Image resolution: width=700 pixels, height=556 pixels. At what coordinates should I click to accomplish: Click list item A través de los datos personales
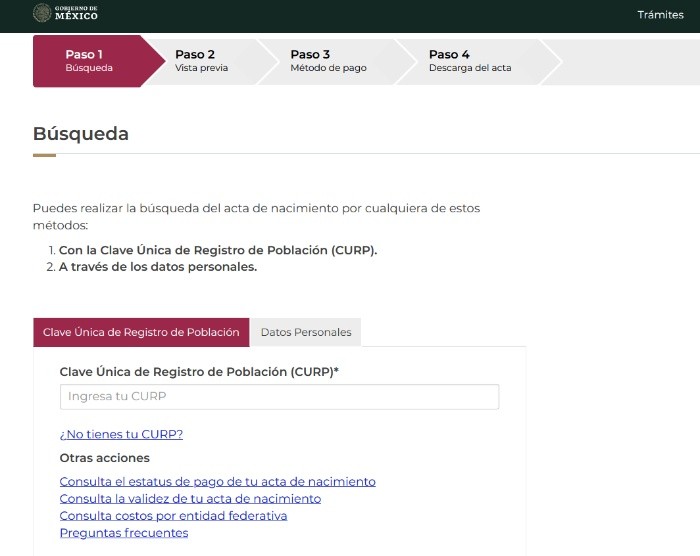click(x=157, y=267)
